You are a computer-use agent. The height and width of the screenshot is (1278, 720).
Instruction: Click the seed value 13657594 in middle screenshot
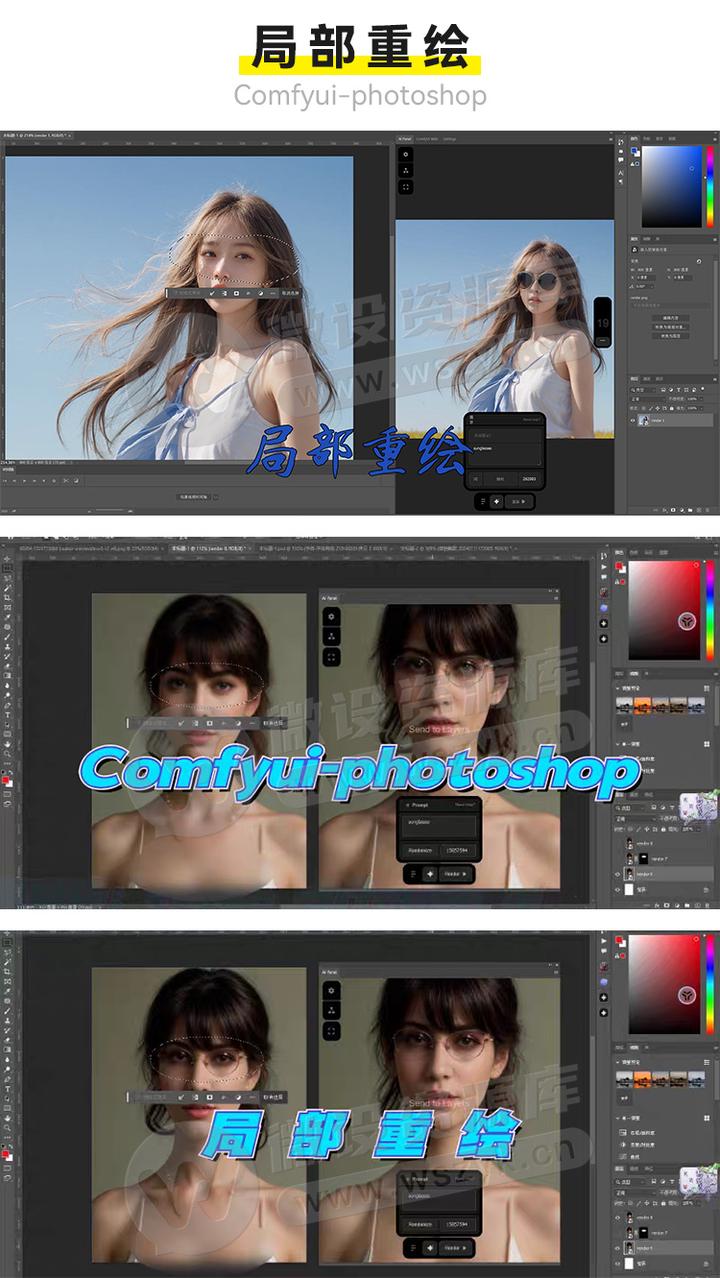[457, 850]
